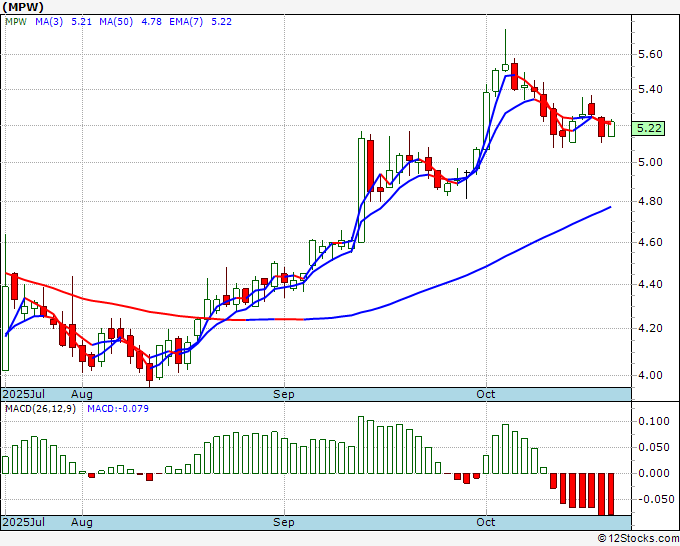Click the 4.80 price axis label
Screen dimensions: 680x546
coord(650,201)
